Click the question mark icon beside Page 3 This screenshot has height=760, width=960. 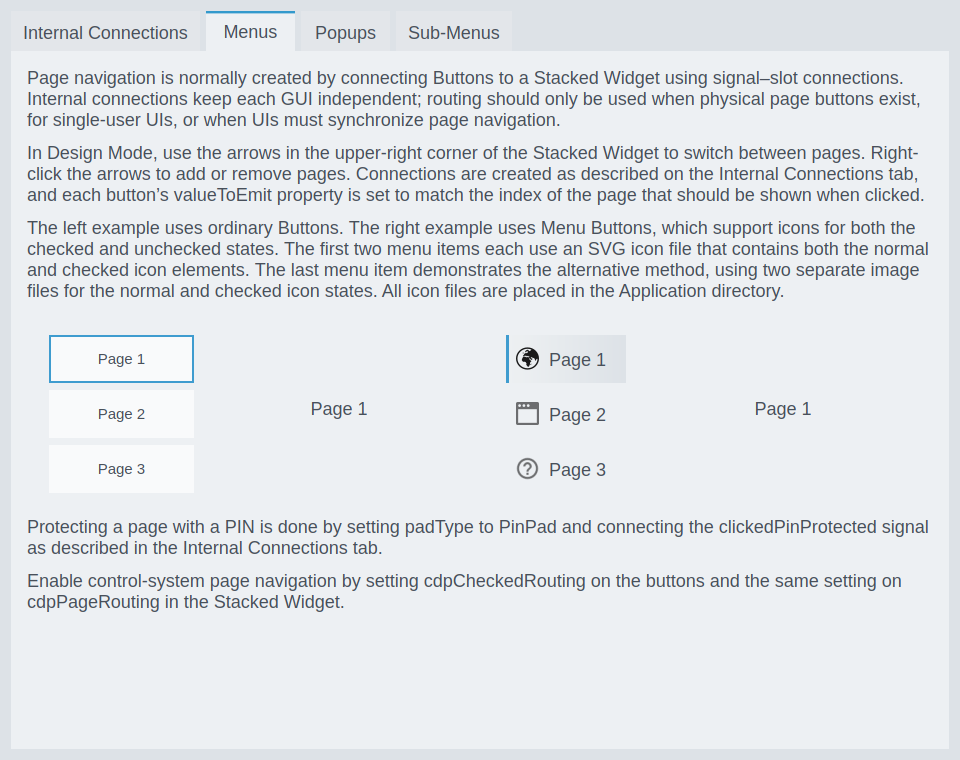click(528, 469)
